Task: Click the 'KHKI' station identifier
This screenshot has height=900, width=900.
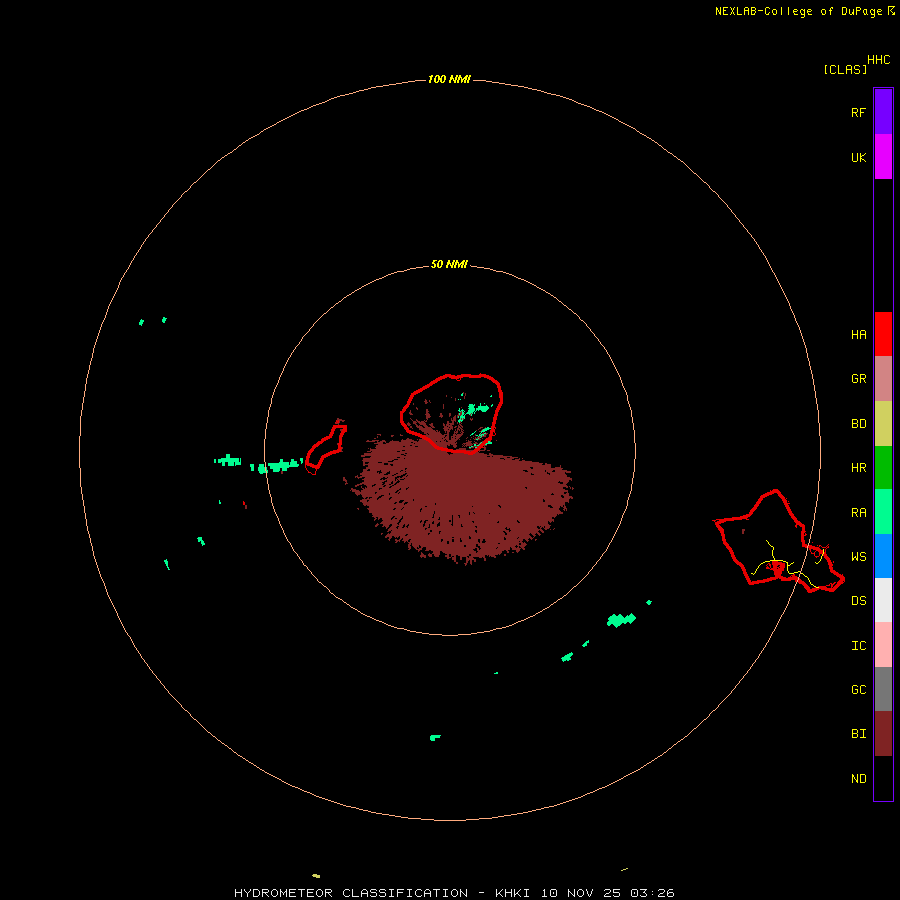Action: point(512,893)
